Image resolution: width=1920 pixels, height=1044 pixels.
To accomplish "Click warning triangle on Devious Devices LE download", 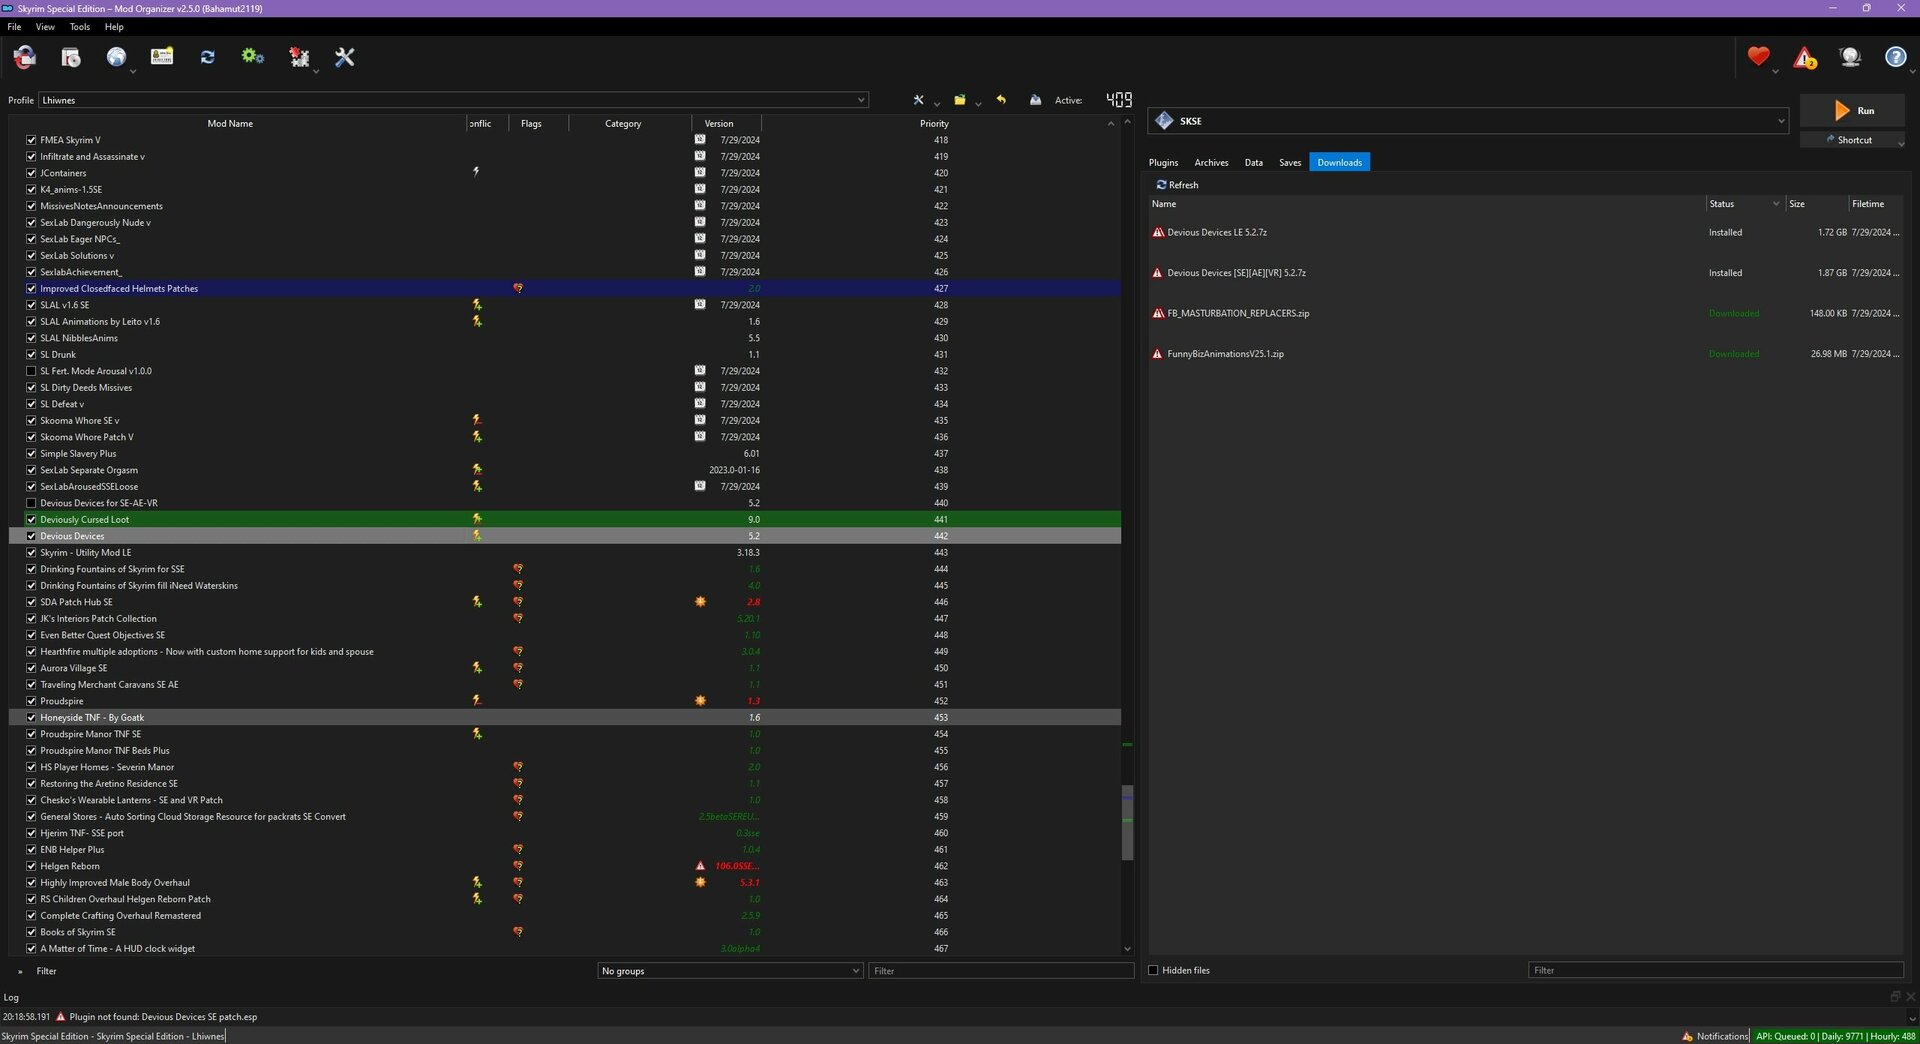I will pyautogui.click(x=1158, y=232).
